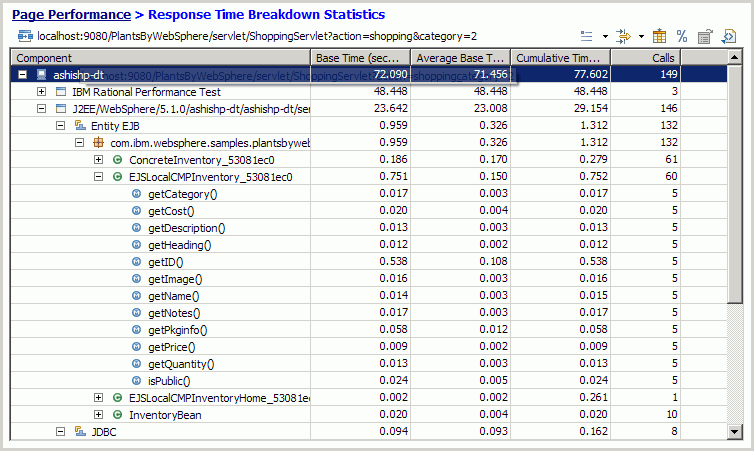Screen dimensions: 754x451
Task: Click the localhost:9080 ShoppingServlet URL text
Action: pyautogui.click(x=257, y=36)
